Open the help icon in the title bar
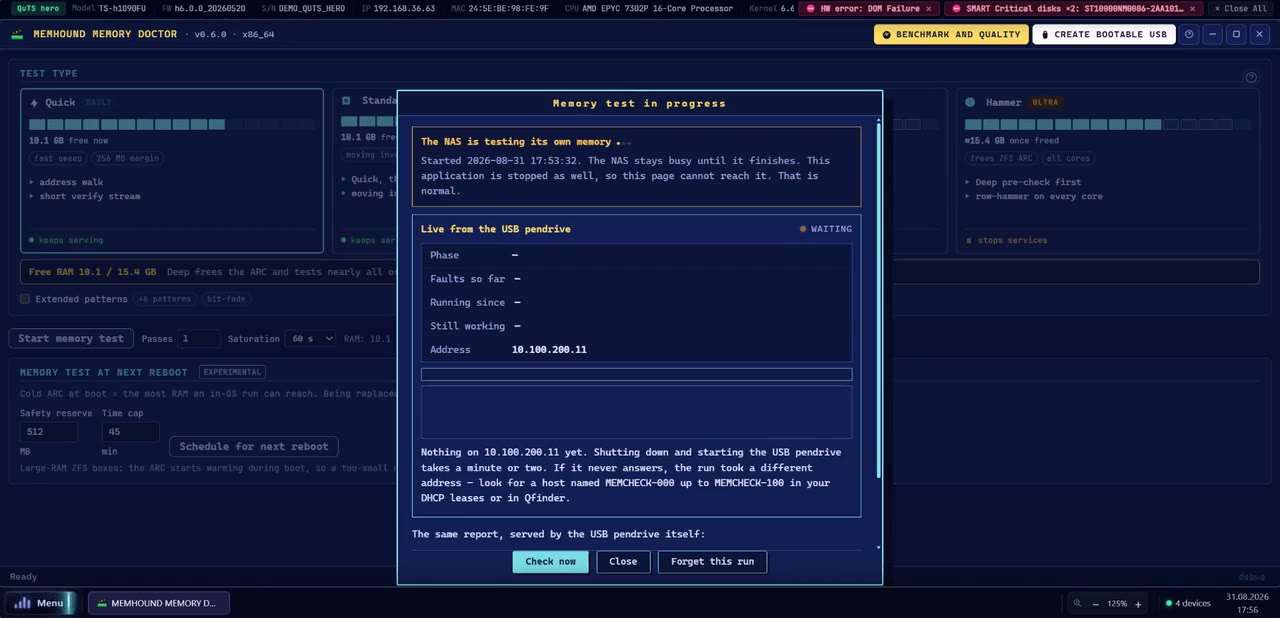The height and width of the screenshot is (618, 1280). (x=1189, y=34)
